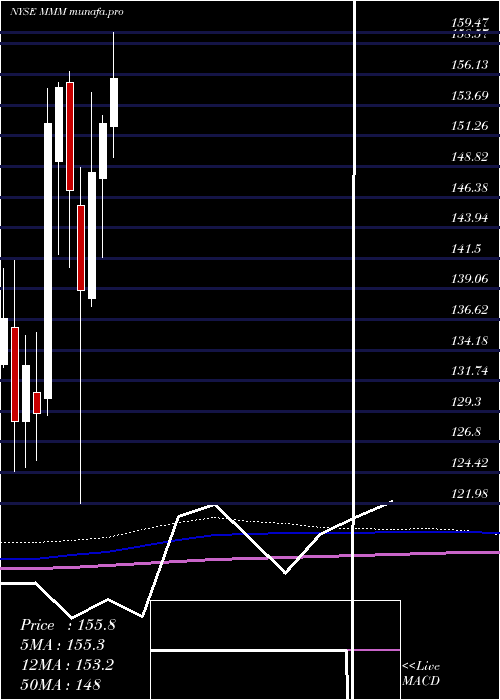Click the NYSE MMM munafa.pro title text
The width and height of the screenshot is (500, 700).
coord(67,12)
